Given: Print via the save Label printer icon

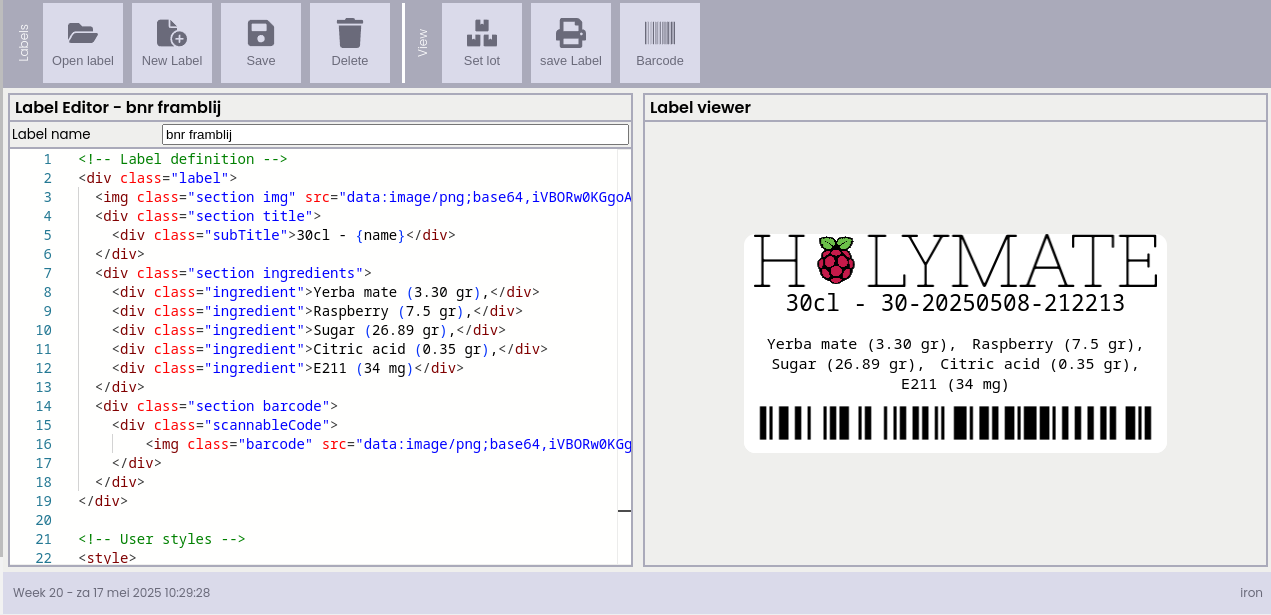Looking at the screenshot, I should pos(570,42).
